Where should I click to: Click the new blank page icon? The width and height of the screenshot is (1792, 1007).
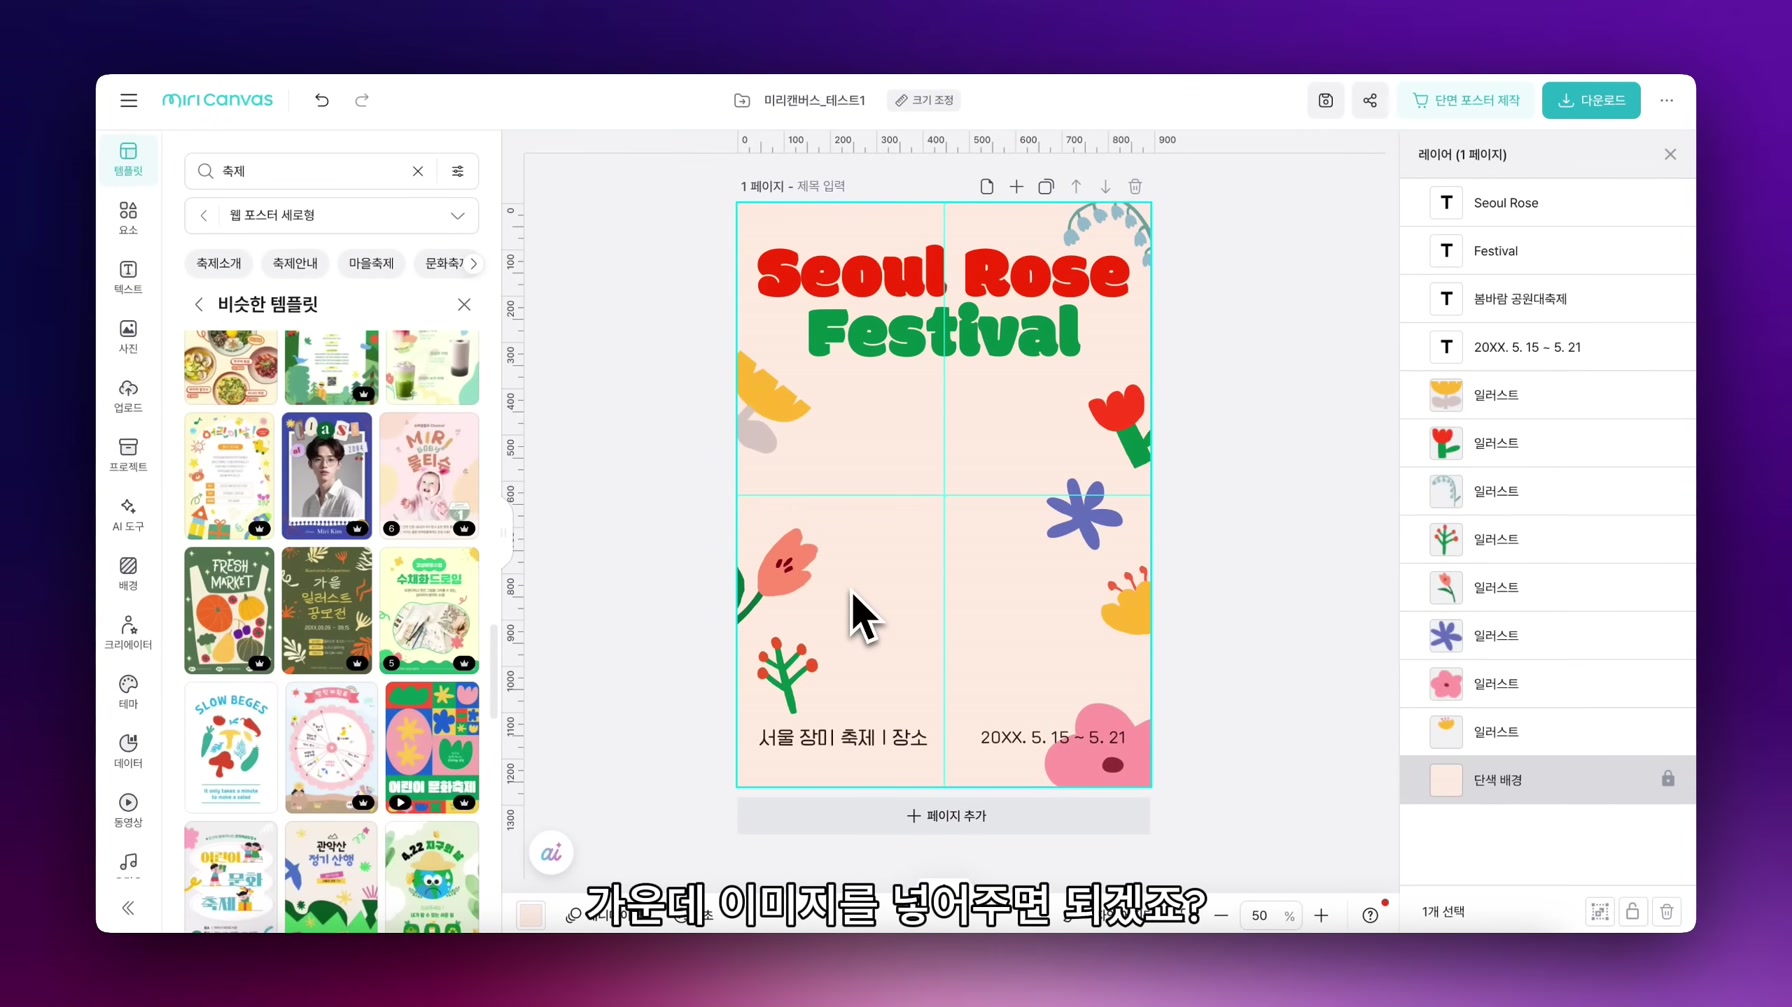coord(987,186)
